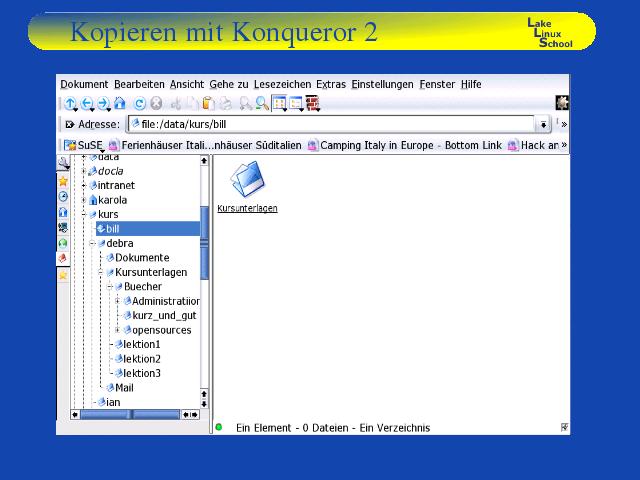Open the Dokument menu
Image resolution: width=640 pixels, height=480 pixels.
84,84
